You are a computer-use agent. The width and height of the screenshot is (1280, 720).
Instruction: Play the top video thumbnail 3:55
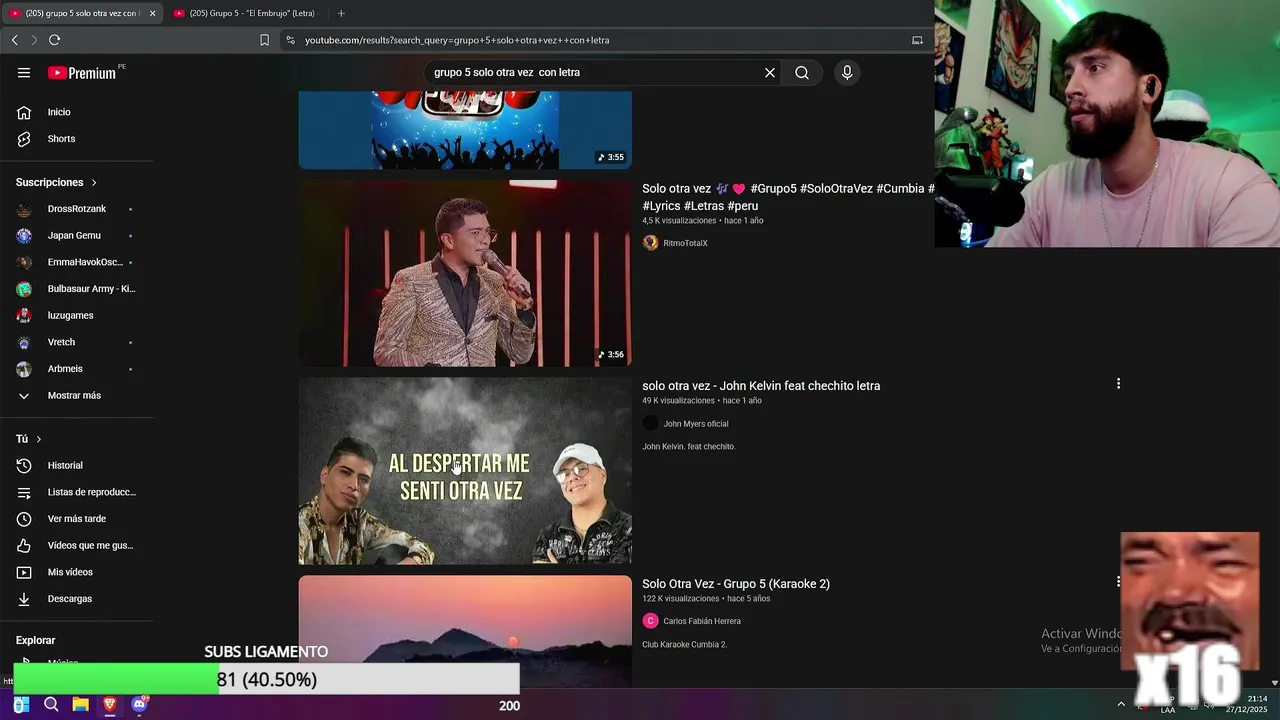(x=465, y=130)
